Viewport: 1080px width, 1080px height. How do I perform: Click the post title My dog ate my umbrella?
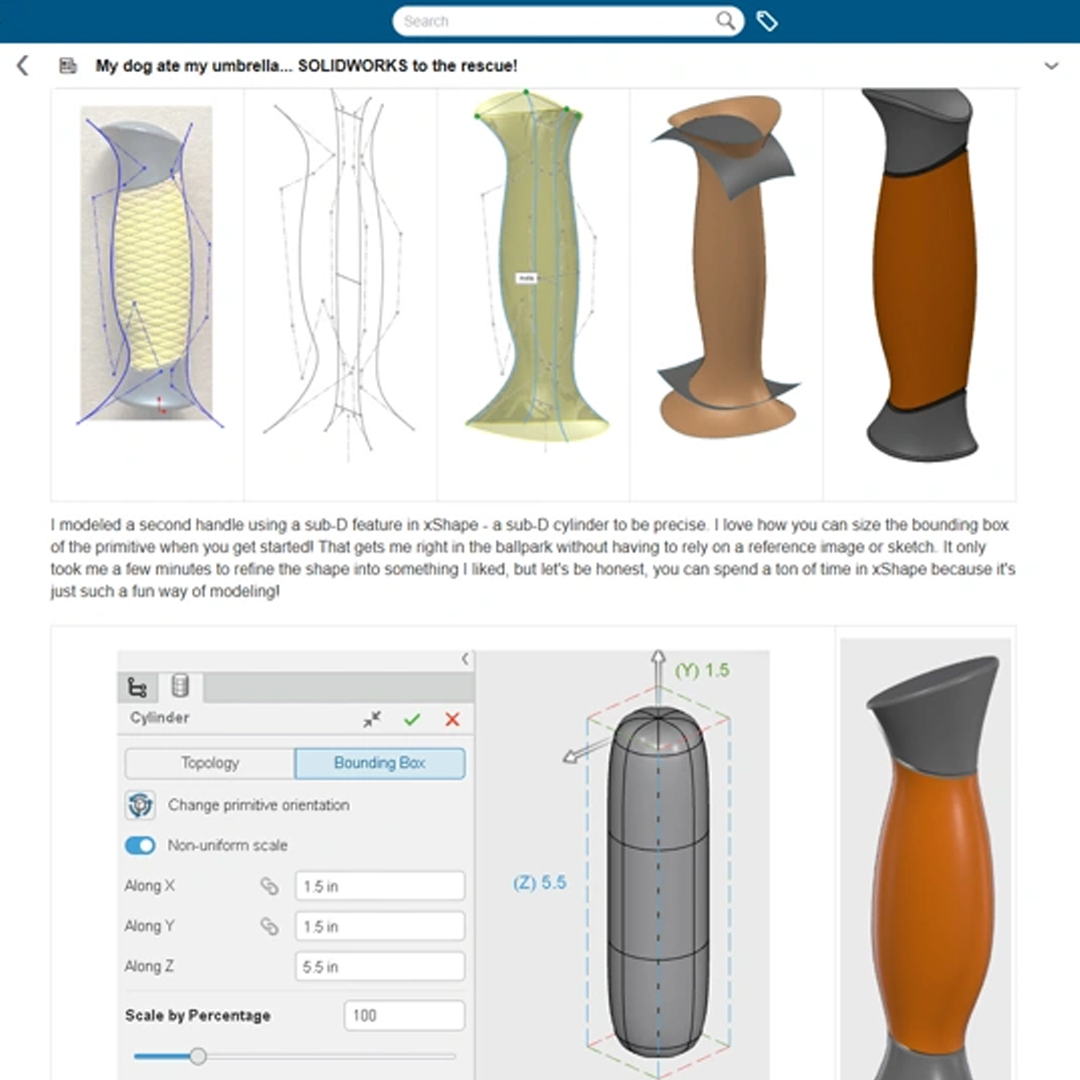pos(306,65)
